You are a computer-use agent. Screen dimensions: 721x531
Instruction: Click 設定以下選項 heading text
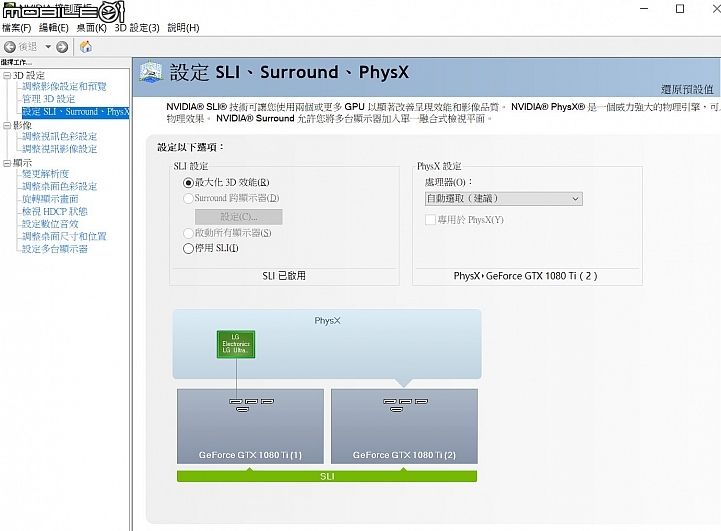[190, 147]
